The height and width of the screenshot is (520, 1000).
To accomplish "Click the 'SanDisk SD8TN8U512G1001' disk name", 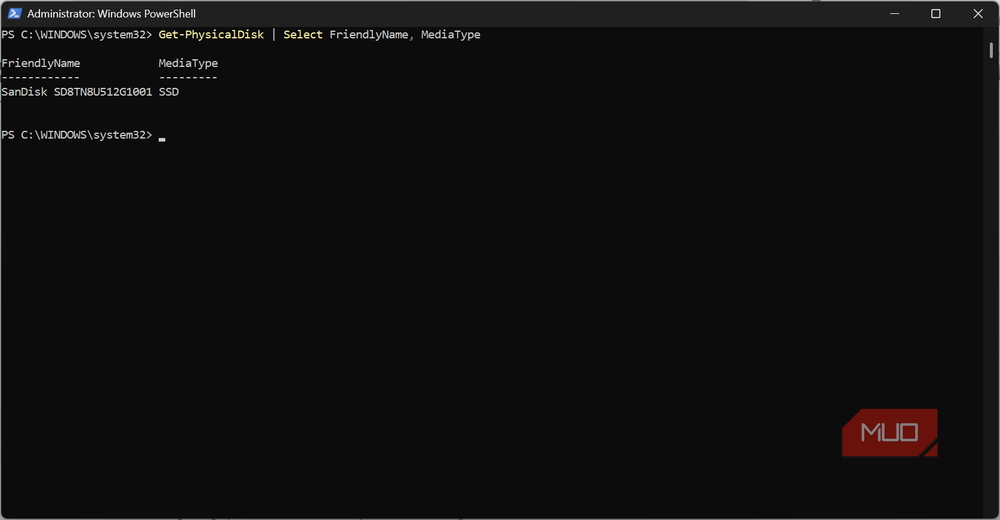I will 77,92.
